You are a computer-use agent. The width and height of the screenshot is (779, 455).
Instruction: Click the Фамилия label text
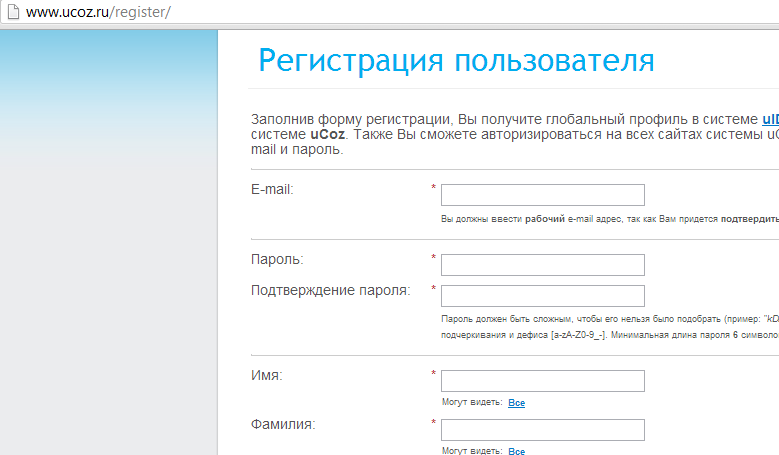click(x=283, y=424)
